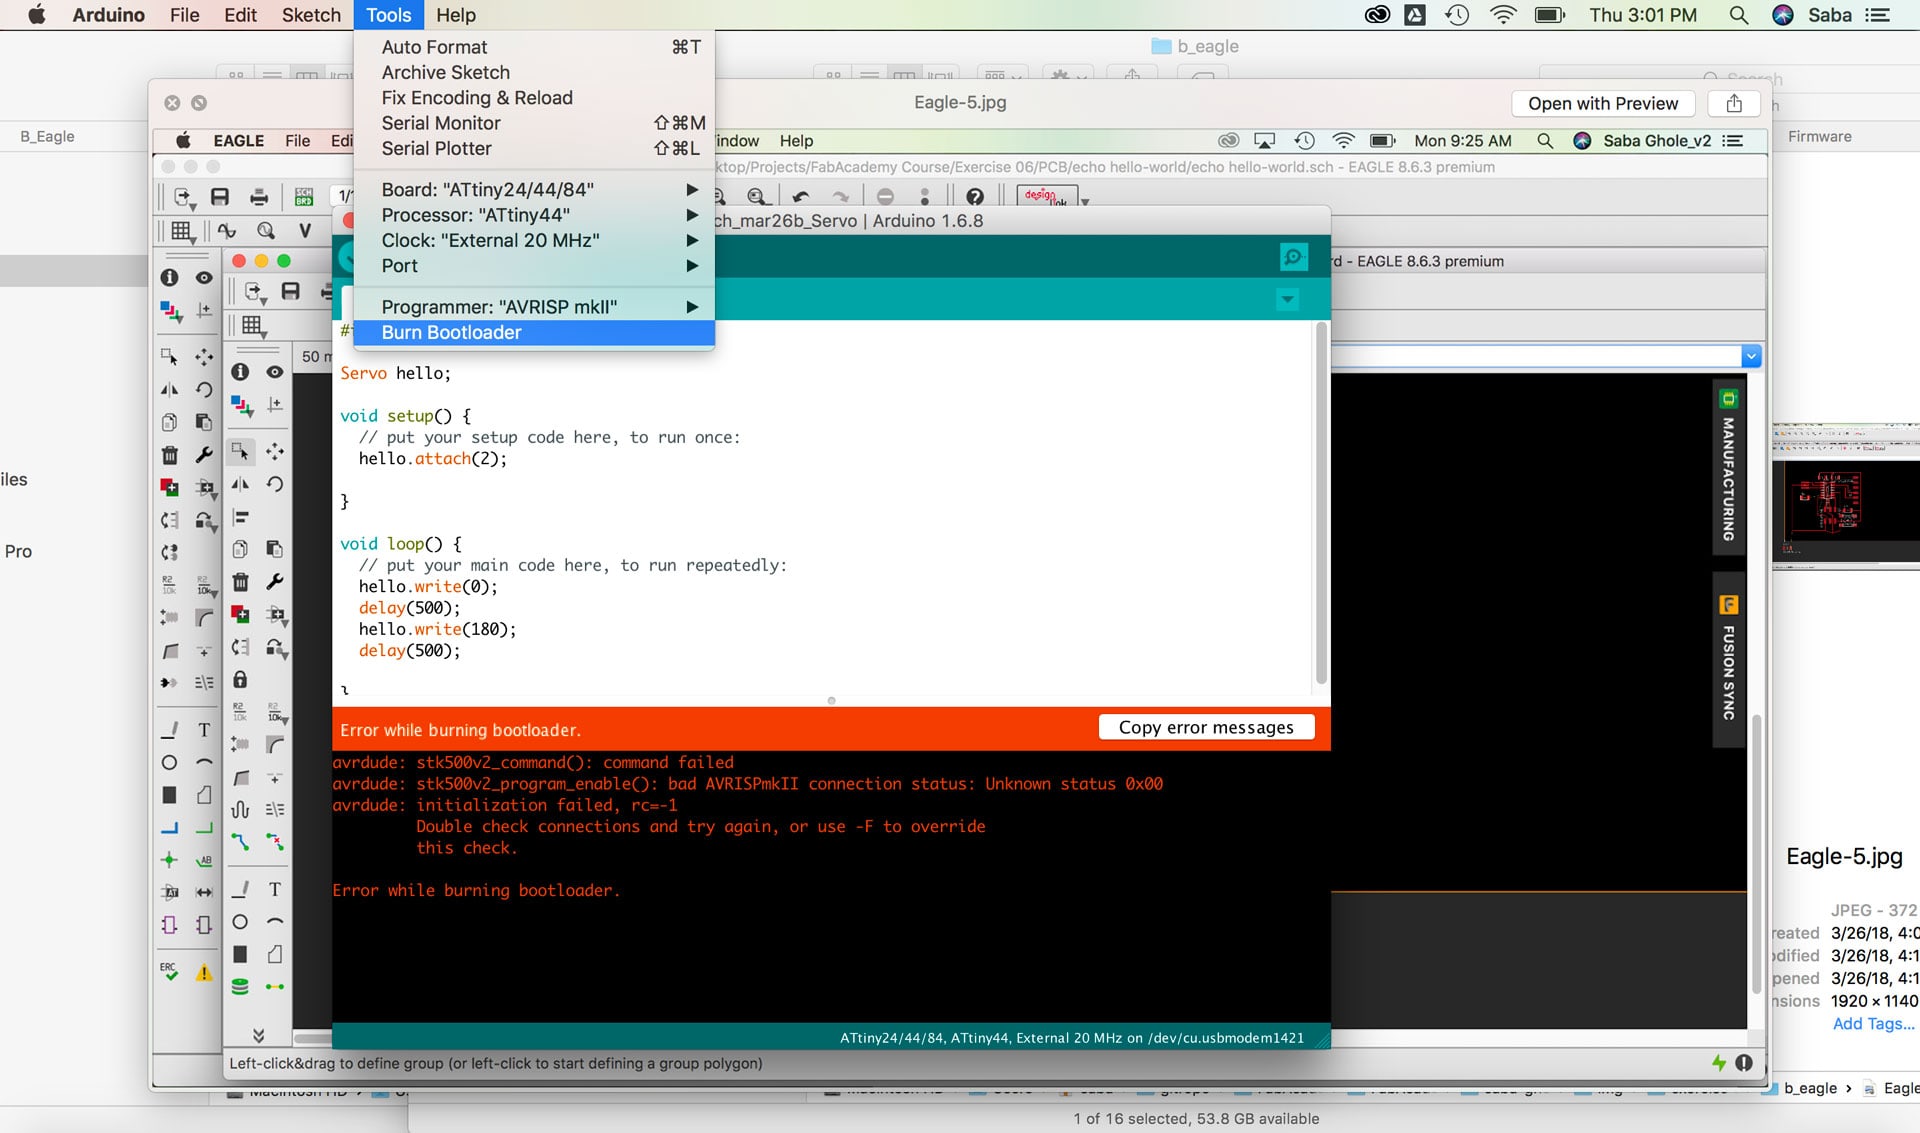Select Junction tool in schematic toolbar
The image size is (1920, 1133).
point(170,860)
